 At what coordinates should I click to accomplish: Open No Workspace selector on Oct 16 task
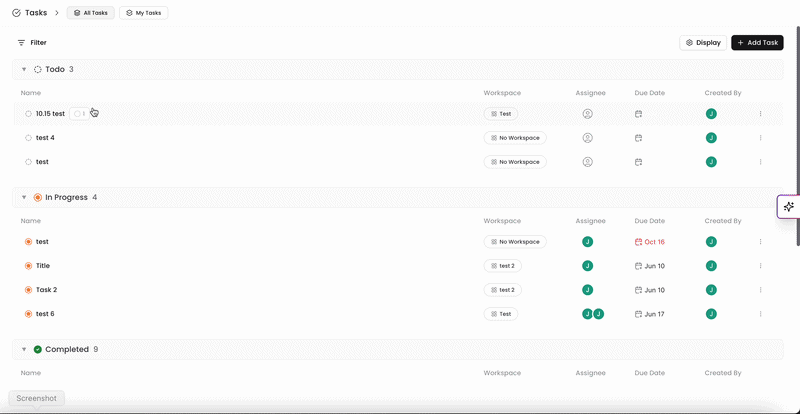click(x=515, y=242)
